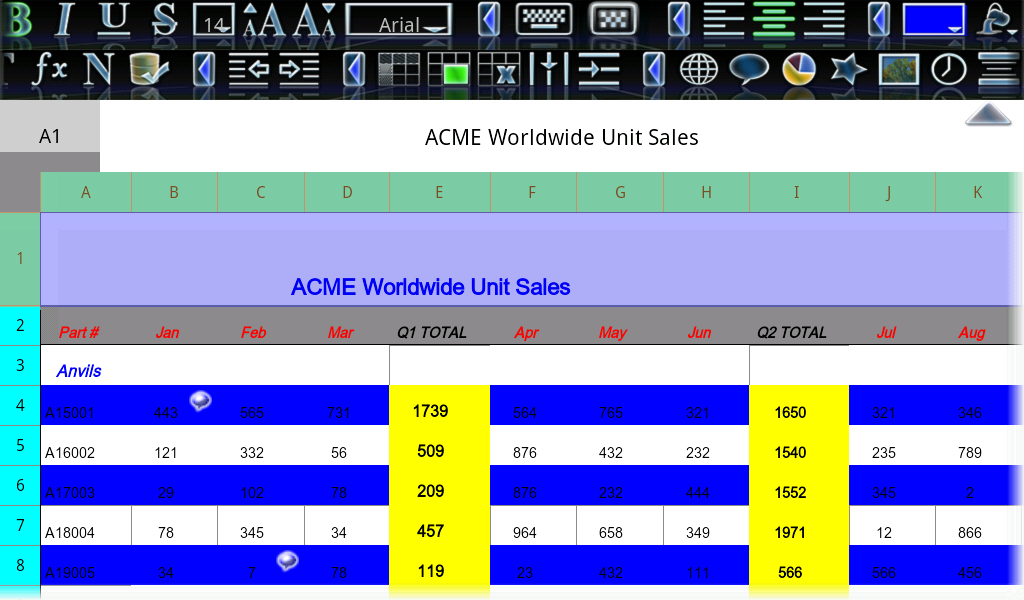Select the Anvils category cell

tap(86, 365)
